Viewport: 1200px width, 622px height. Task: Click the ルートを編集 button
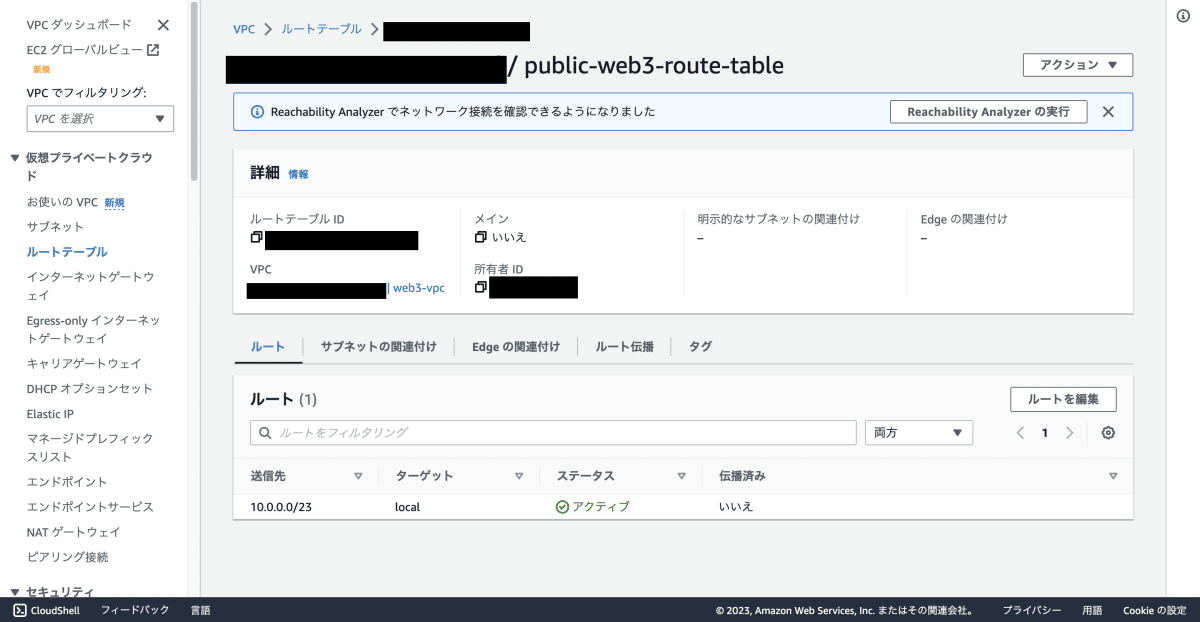pos(1063,399)
